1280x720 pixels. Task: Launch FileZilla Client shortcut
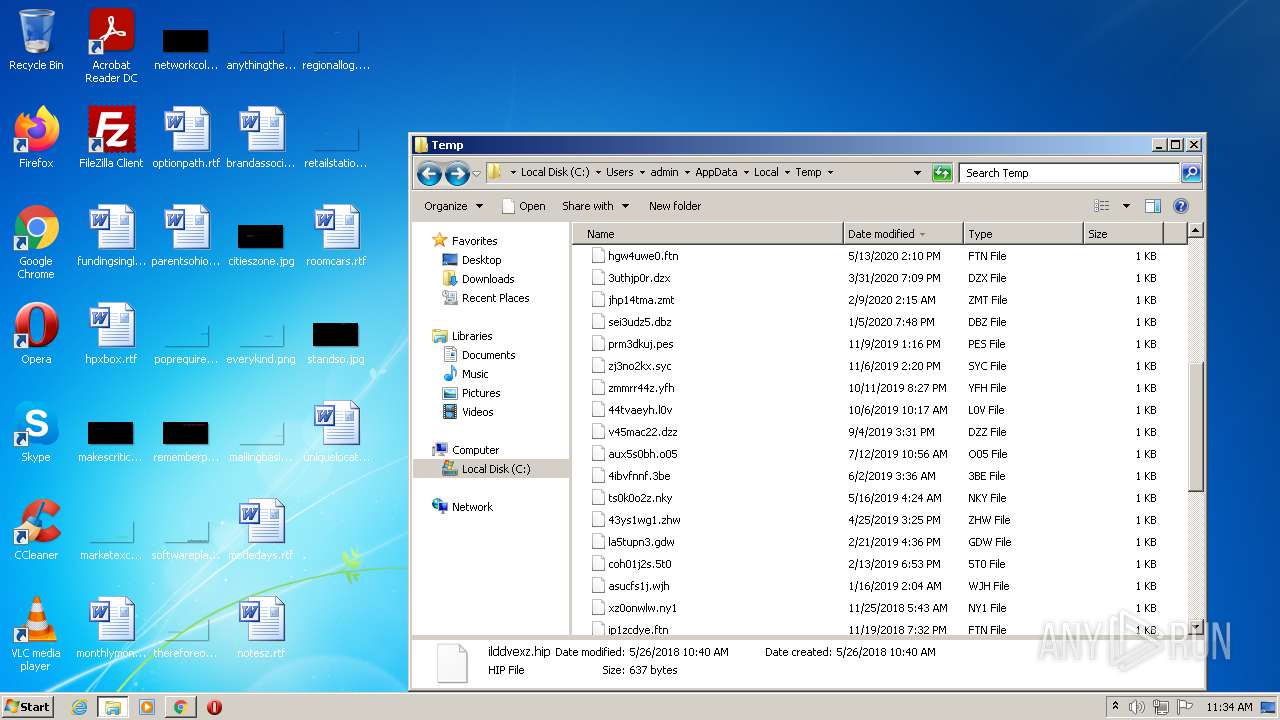111,138
